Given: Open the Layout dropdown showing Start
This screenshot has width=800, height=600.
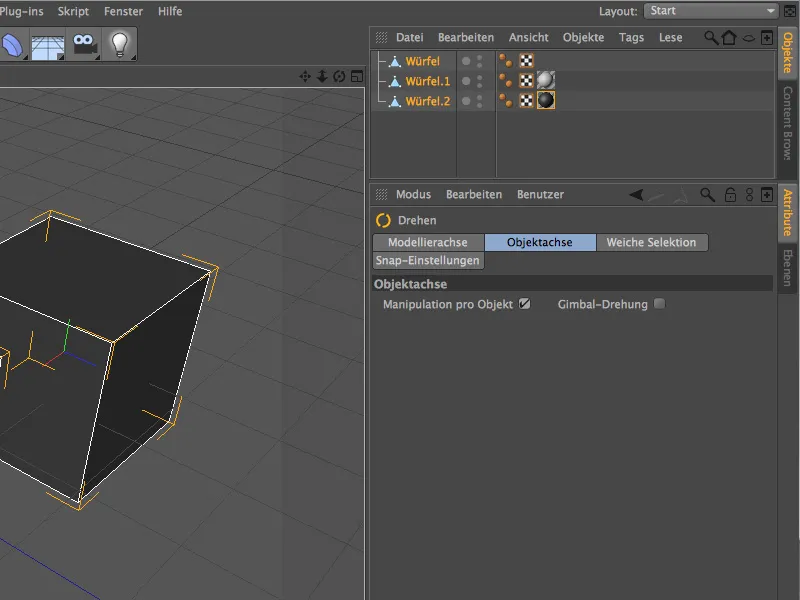Looking at the screenshot, I should (711, 11).
